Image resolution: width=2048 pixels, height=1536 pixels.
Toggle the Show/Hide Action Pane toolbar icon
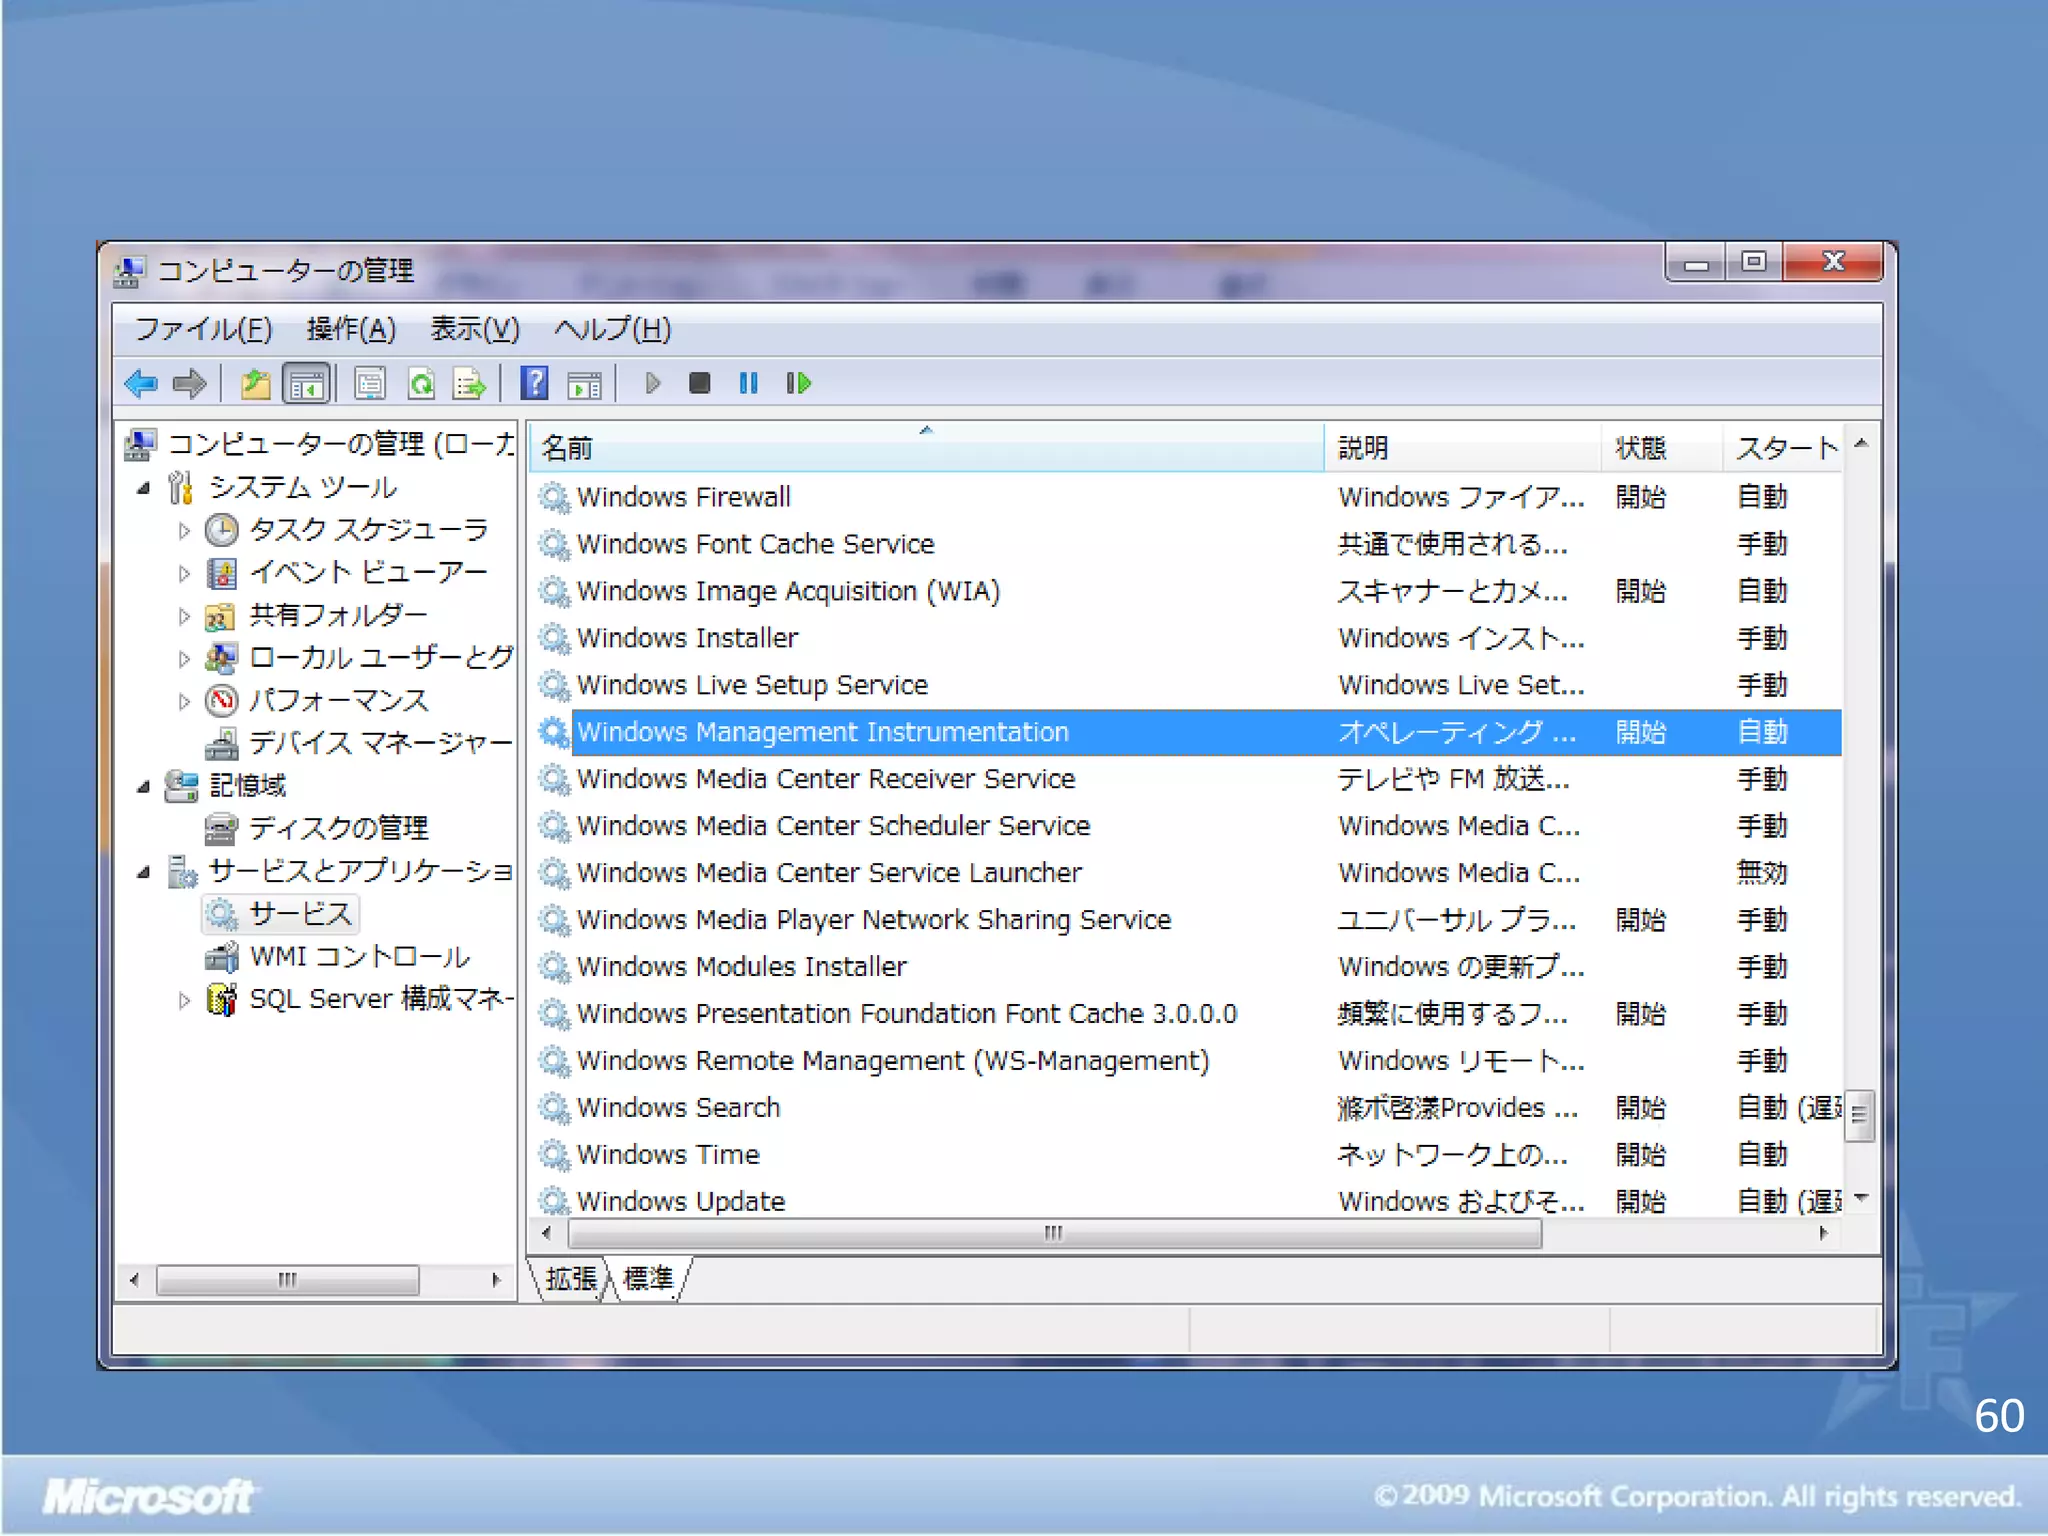pyautogui.click(x=584, y=383)
